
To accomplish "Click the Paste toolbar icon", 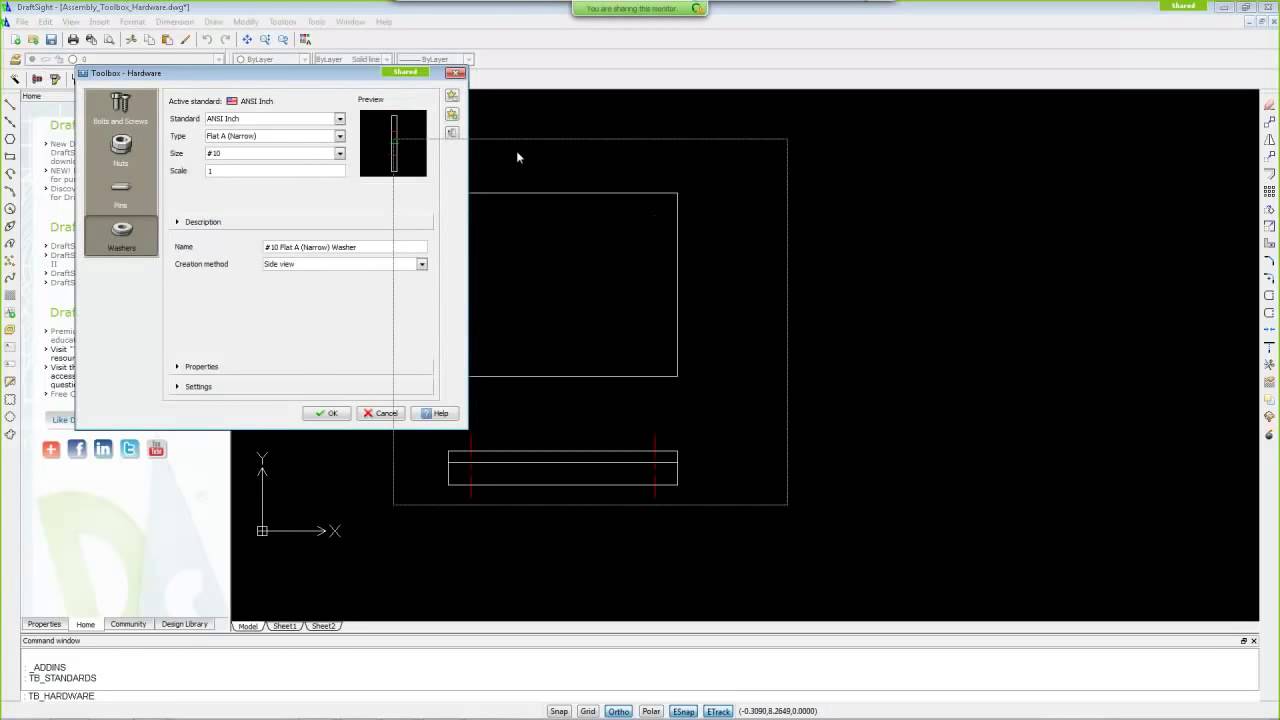I will (167, 40).
